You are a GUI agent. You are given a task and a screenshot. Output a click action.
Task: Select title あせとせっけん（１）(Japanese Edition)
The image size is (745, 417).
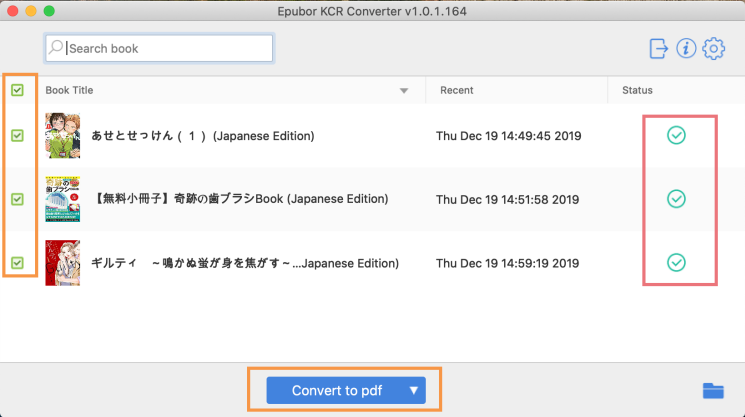(x=203, y=136)
